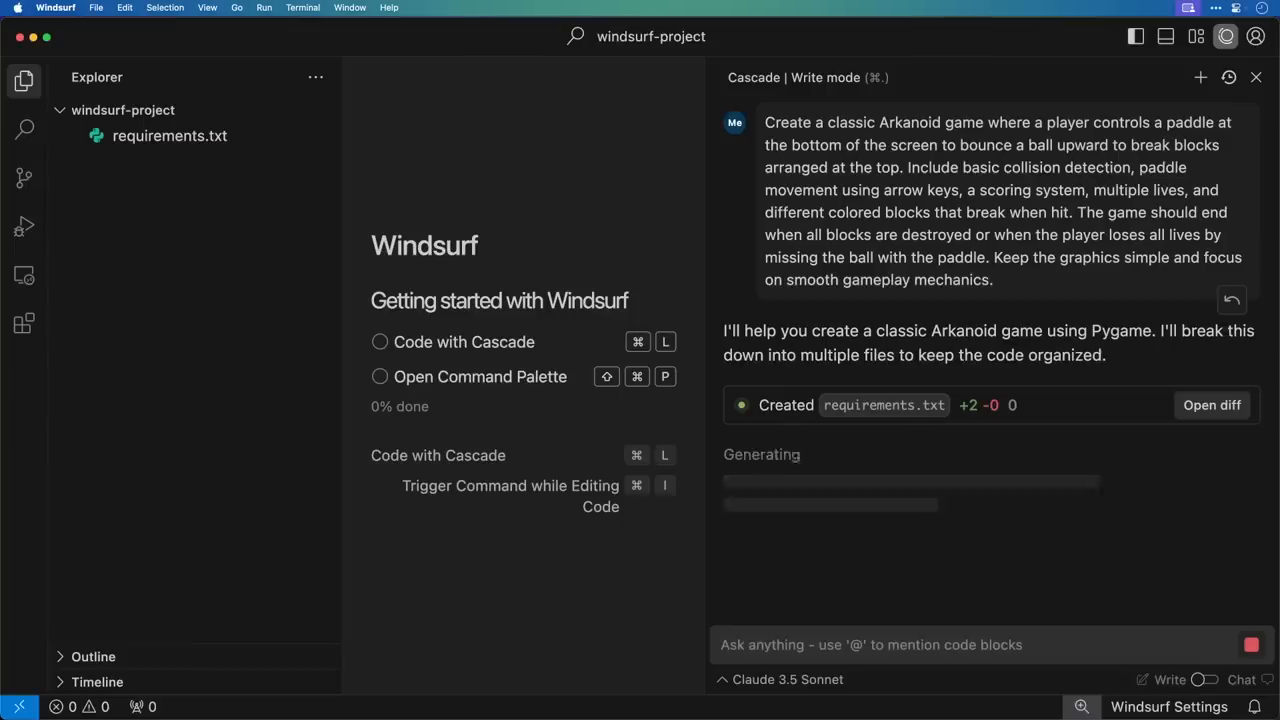
Task: Click the search icon in command center
Action: [x=575, y=36]
